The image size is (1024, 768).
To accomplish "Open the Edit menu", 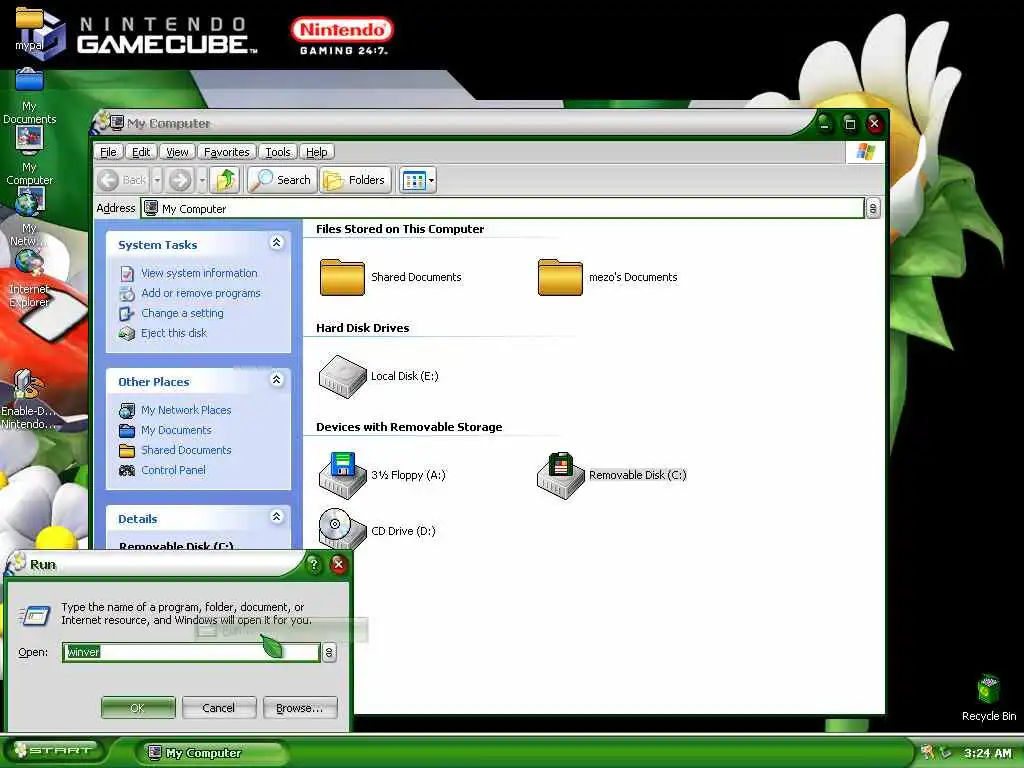I will pyautogui.click(x=141, y=152).
